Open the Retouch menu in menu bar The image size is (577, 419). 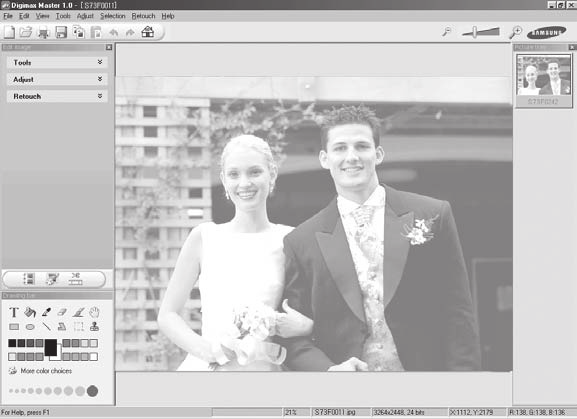point(144,16)
